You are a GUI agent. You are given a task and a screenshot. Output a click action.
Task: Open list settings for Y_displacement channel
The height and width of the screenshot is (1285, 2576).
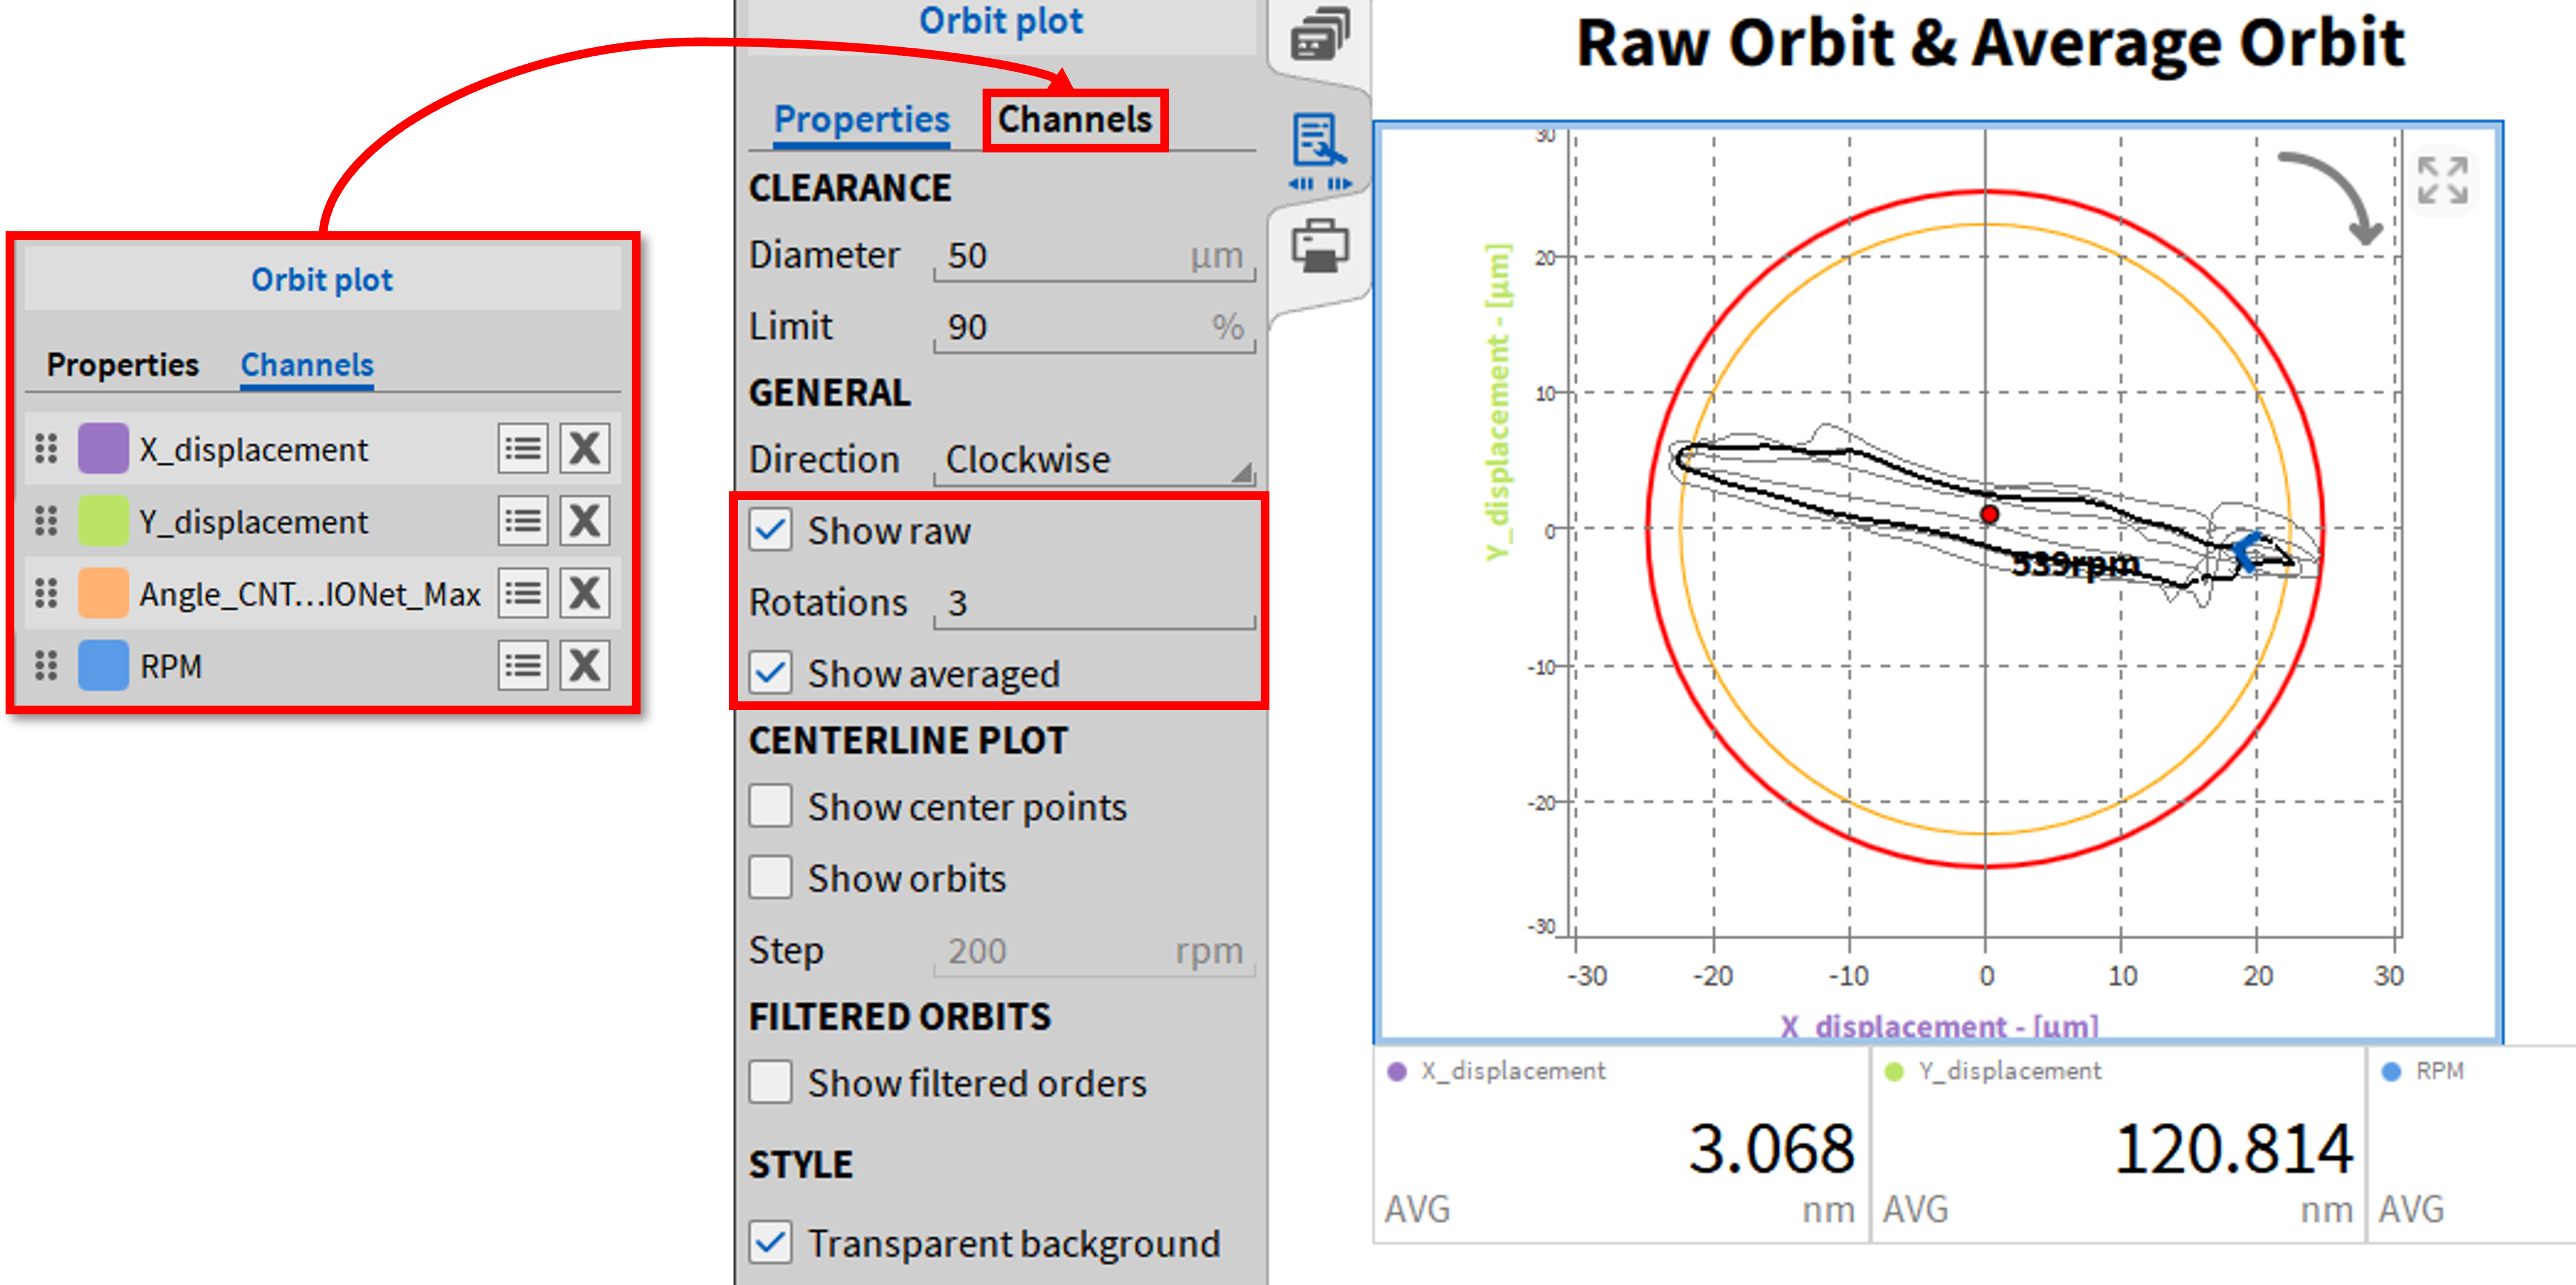click(x=523, y=521)
